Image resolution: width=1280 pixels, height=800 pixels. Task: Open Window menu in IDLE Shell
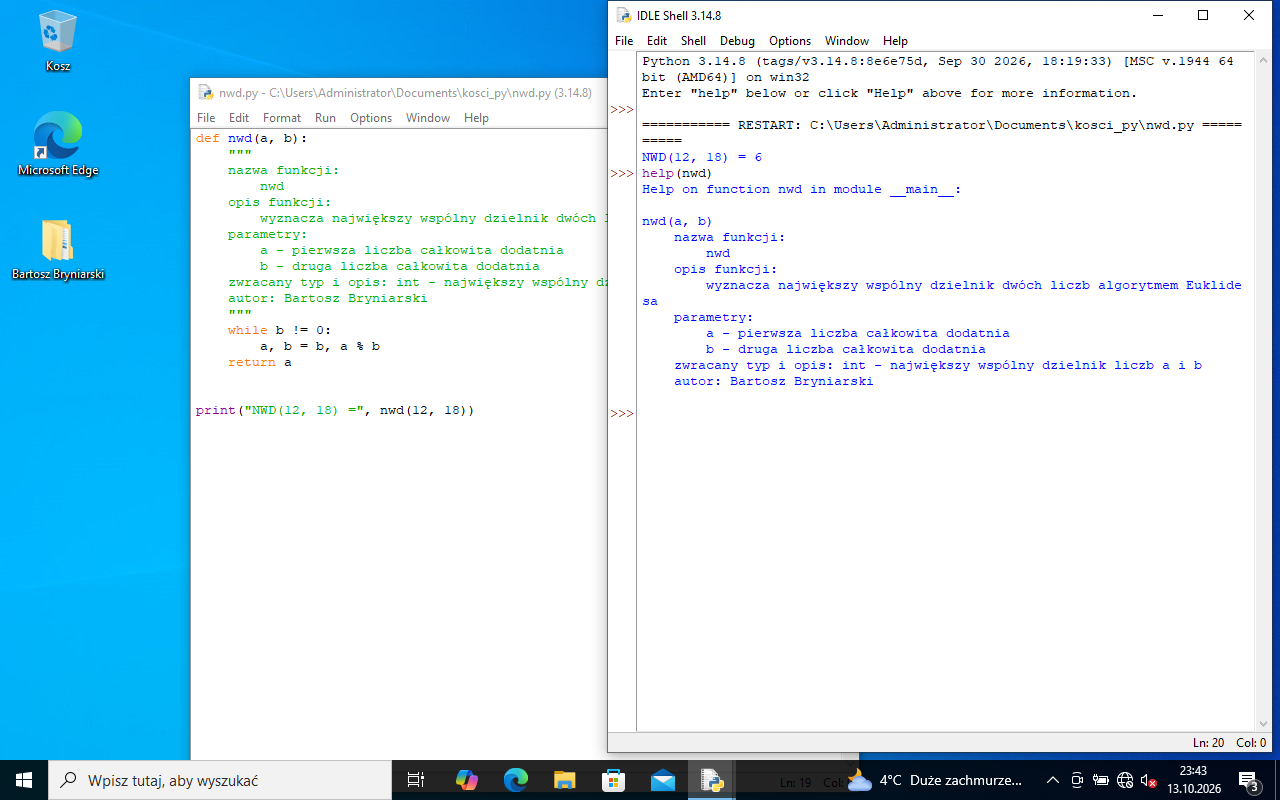847,41
